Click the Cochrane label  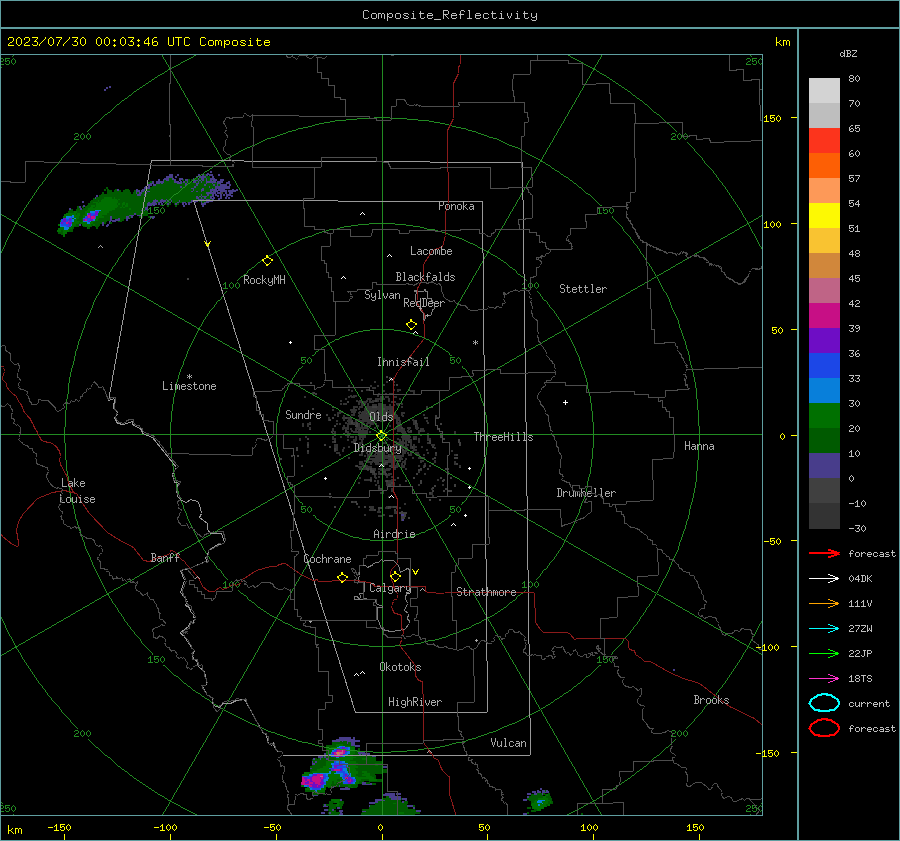pos(327,559)
